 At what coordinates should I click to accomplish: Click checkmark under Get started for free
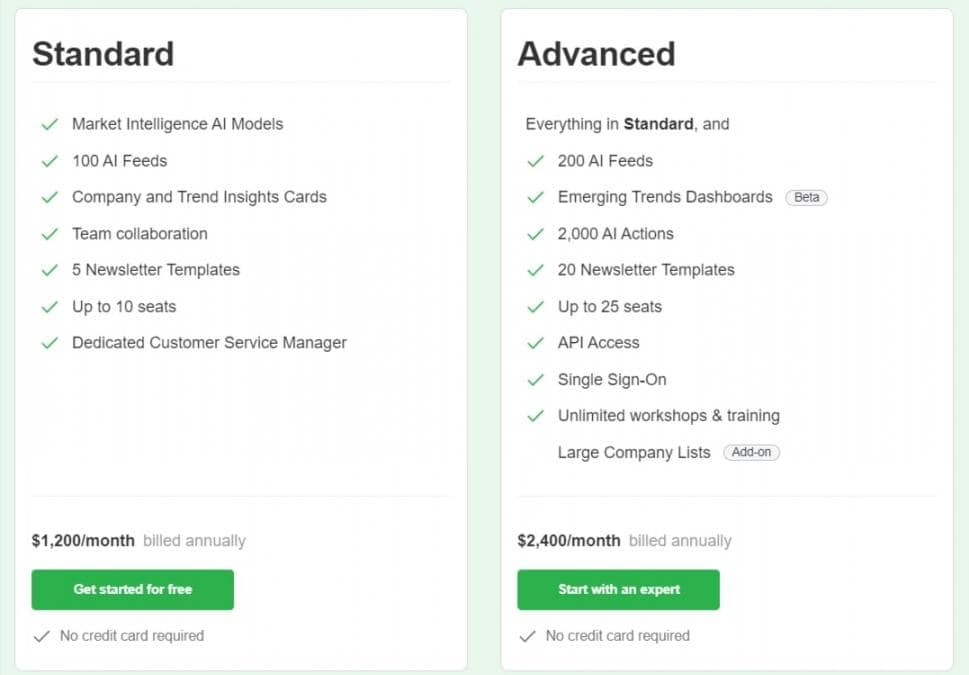(41, 636)
